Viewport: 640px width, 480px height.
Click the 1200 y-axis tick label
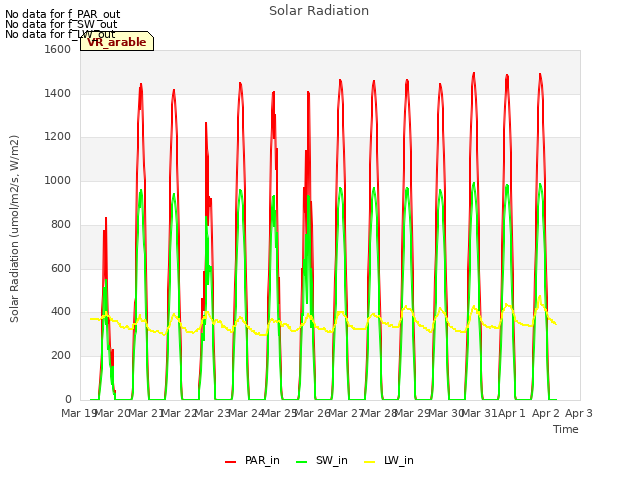[x=57, y=137]
